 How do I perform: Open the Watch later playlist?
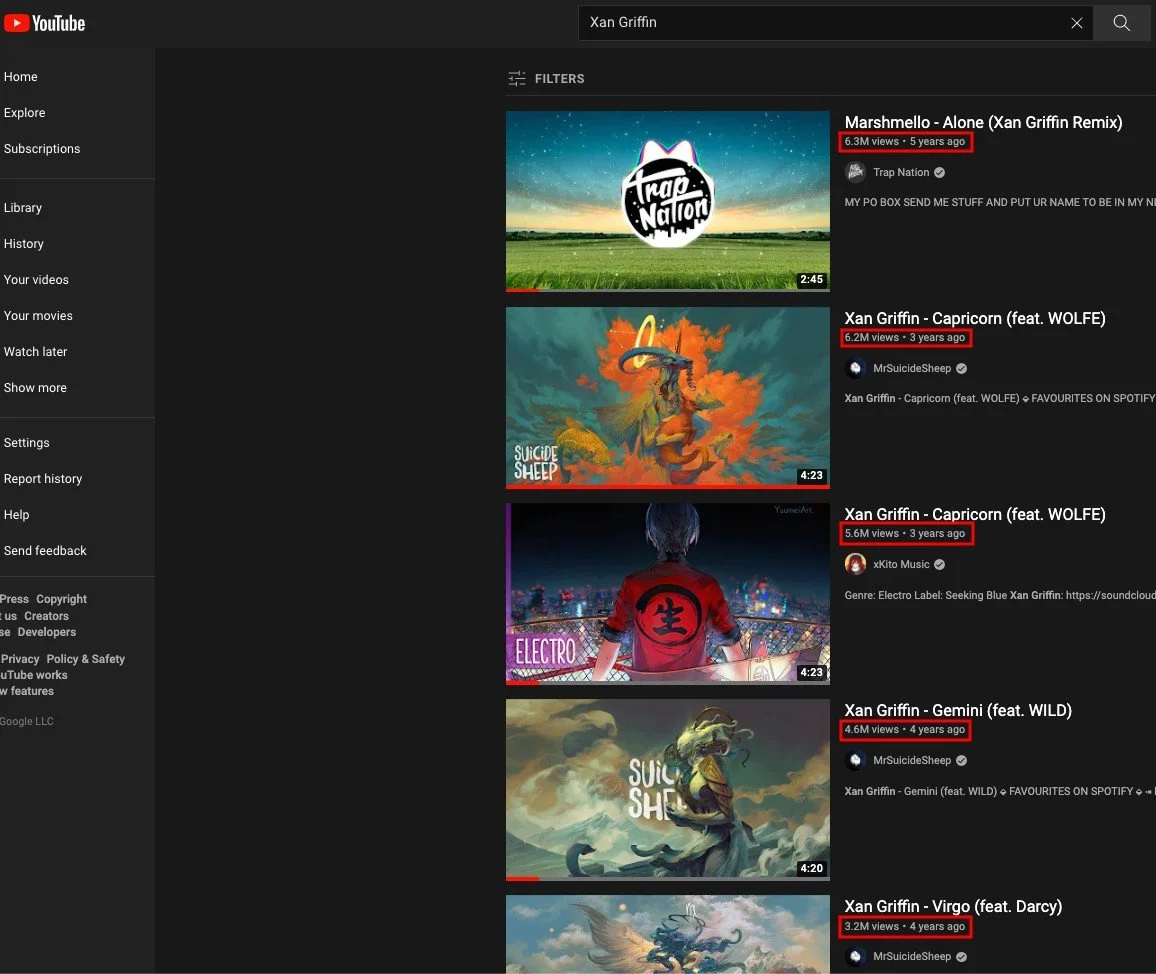pos(35,352)
